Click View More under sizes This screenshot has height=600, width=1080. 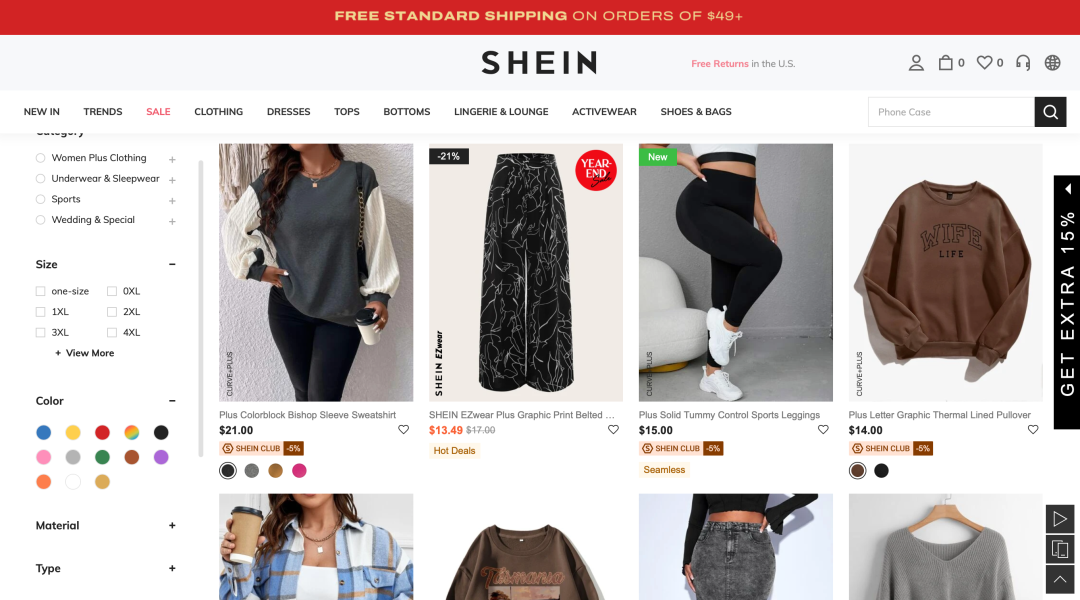click(x=85, y=353)
